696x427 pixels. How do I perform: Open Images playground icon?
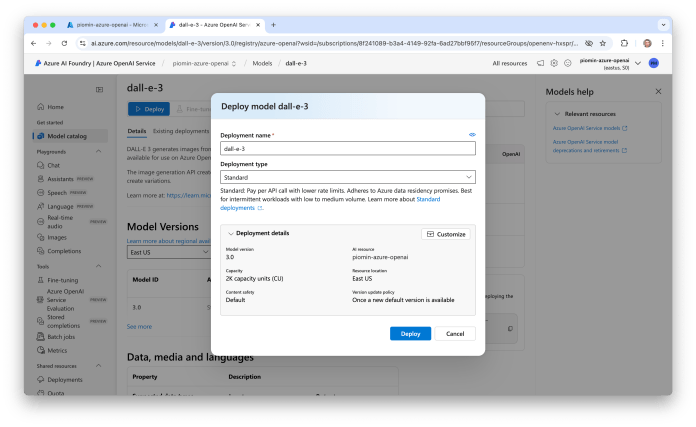pos(40,237)
